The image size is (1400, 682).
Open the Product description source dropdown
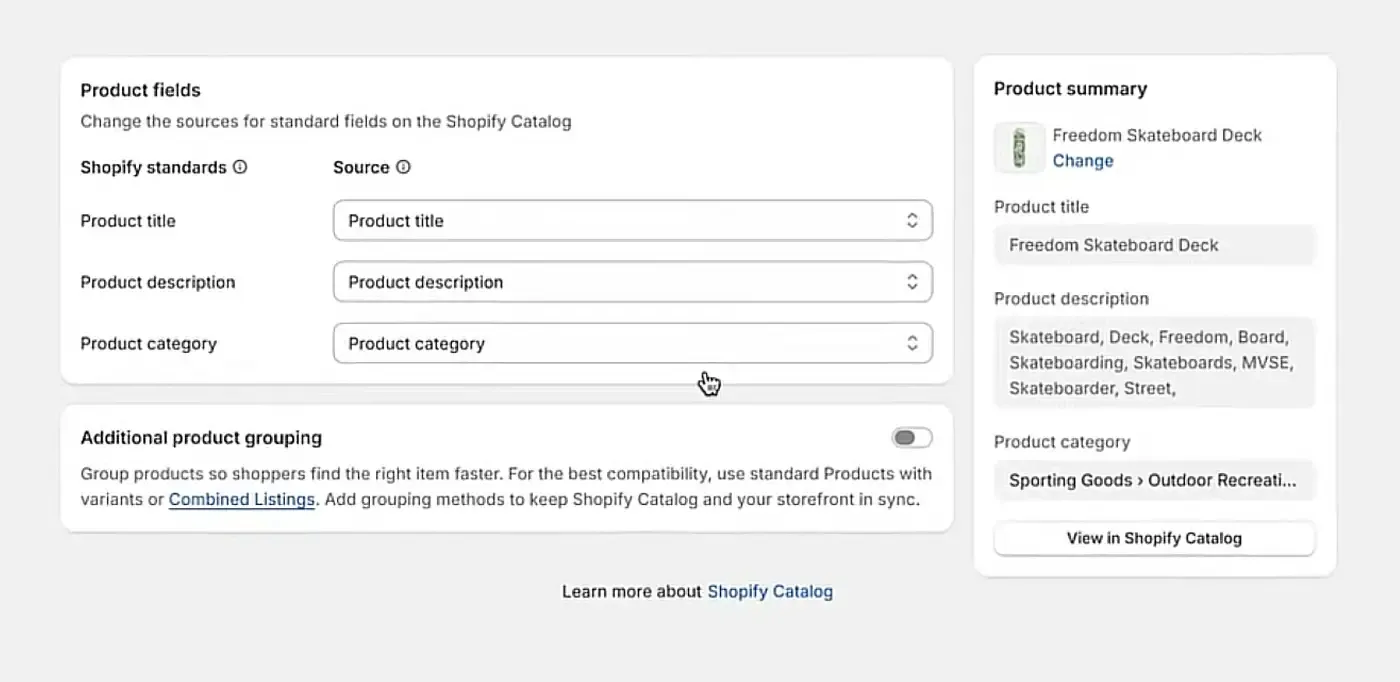click(632, 282)
